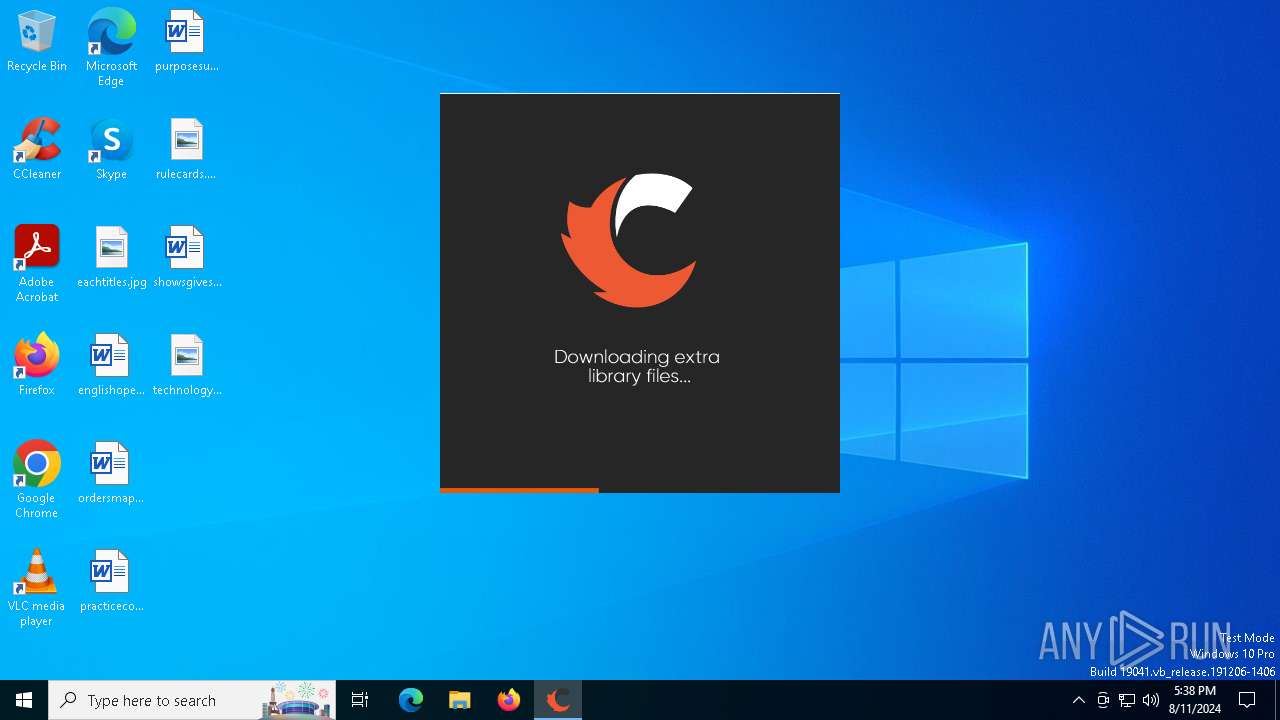Select the eachtitles.jpg image file

pyautogui.click(x=111, y=258)
